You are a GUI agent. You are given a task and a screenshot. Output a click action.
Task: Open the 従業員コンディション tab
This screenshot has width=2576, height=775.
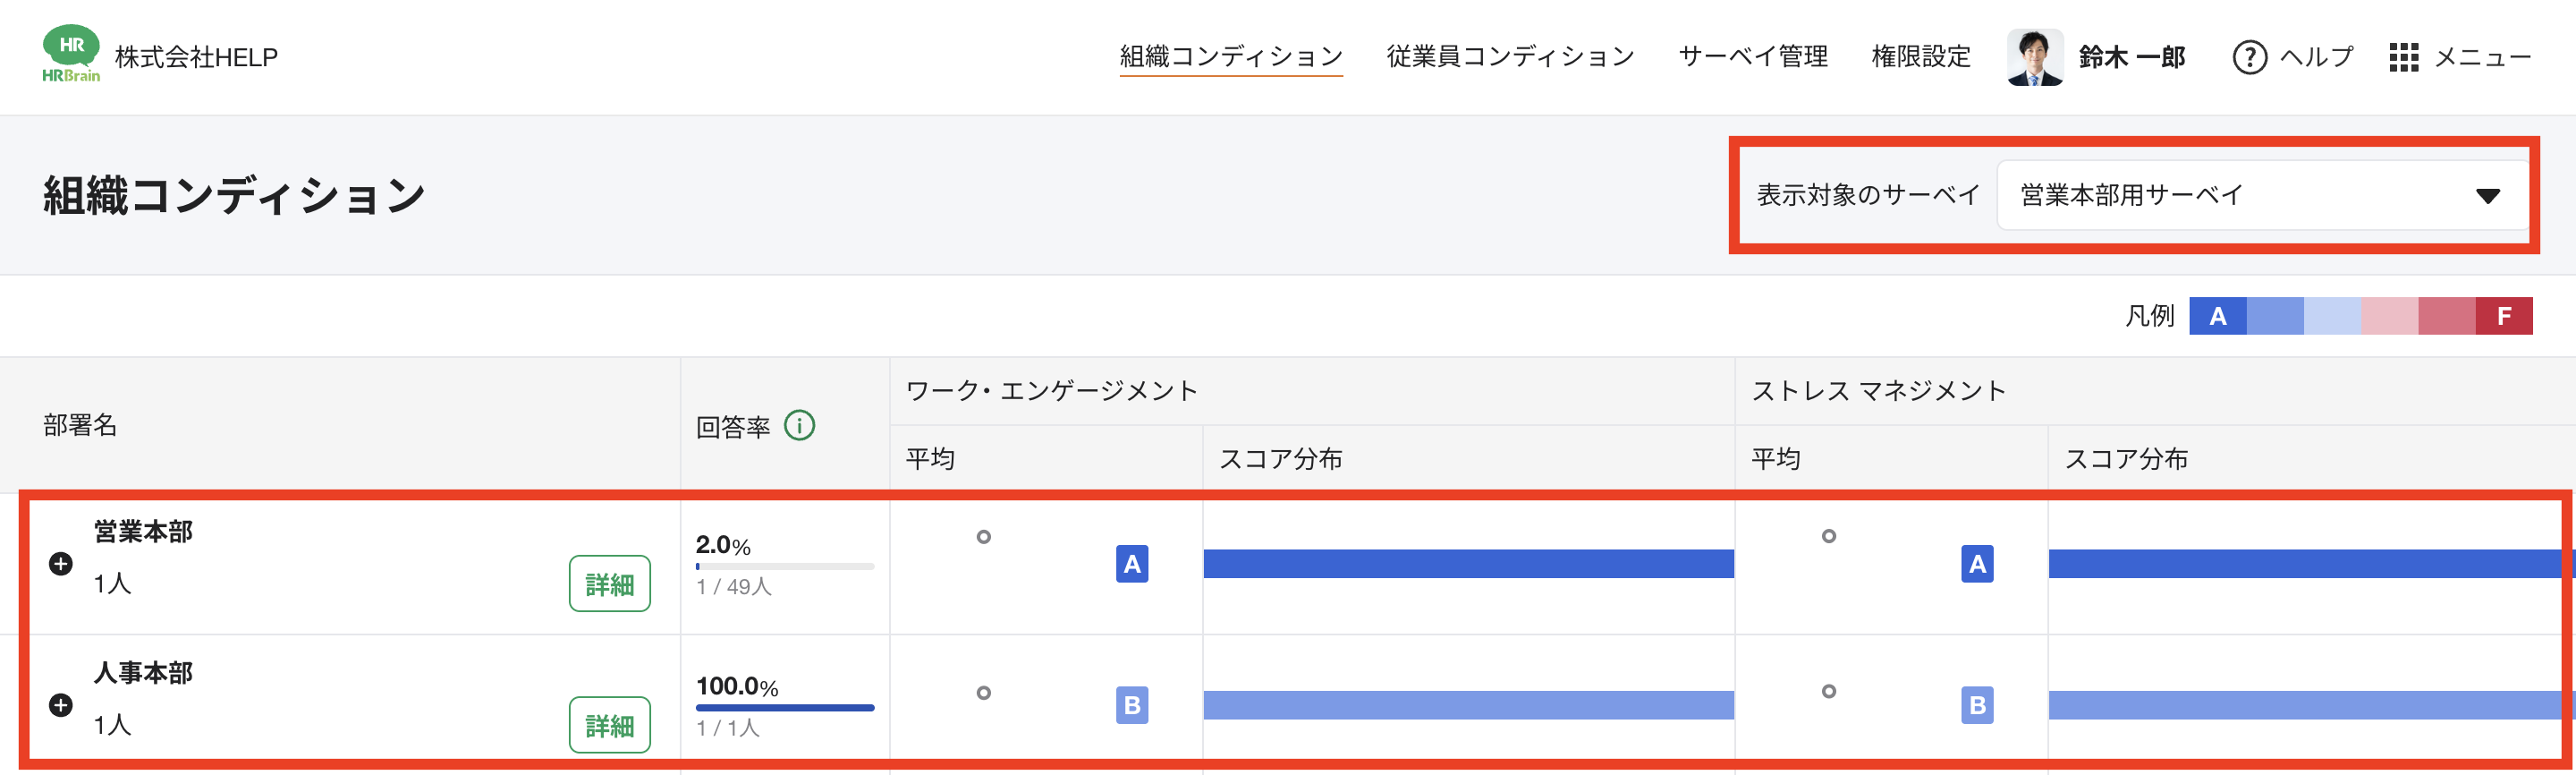click(x=1509, y=57)
